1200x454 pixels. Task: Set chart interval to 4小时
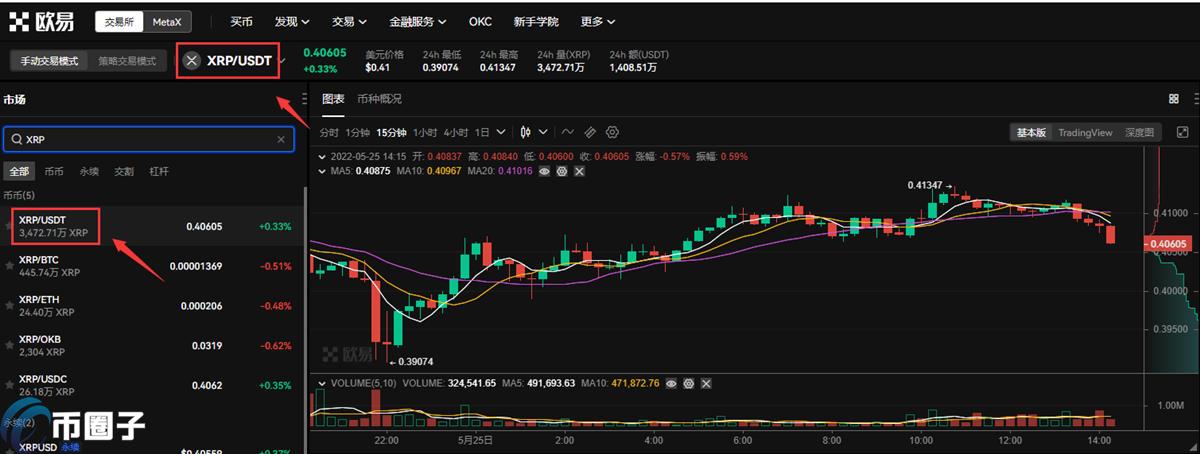tap(456, 132)
